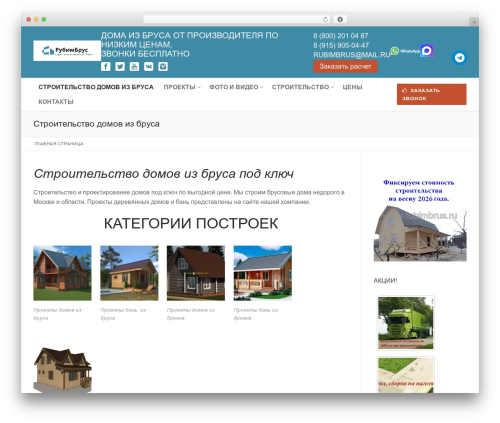This screenshot has width=500, height=423.
Task: Open the green truck delivery promo image
Action: (406, 323)
